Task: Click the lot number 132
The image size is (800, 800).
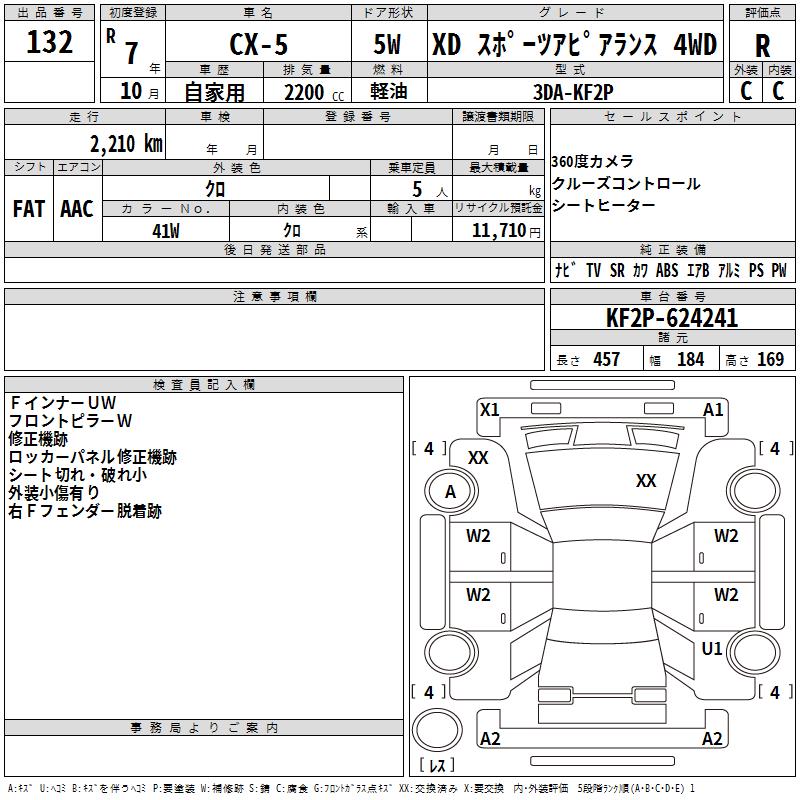Action: click(x=49, y=42)
